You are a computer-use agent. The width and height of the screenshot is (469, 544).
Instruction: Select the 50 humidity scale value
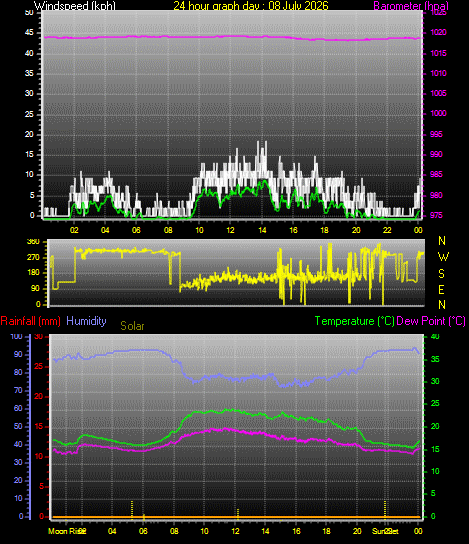coord(18,426)
